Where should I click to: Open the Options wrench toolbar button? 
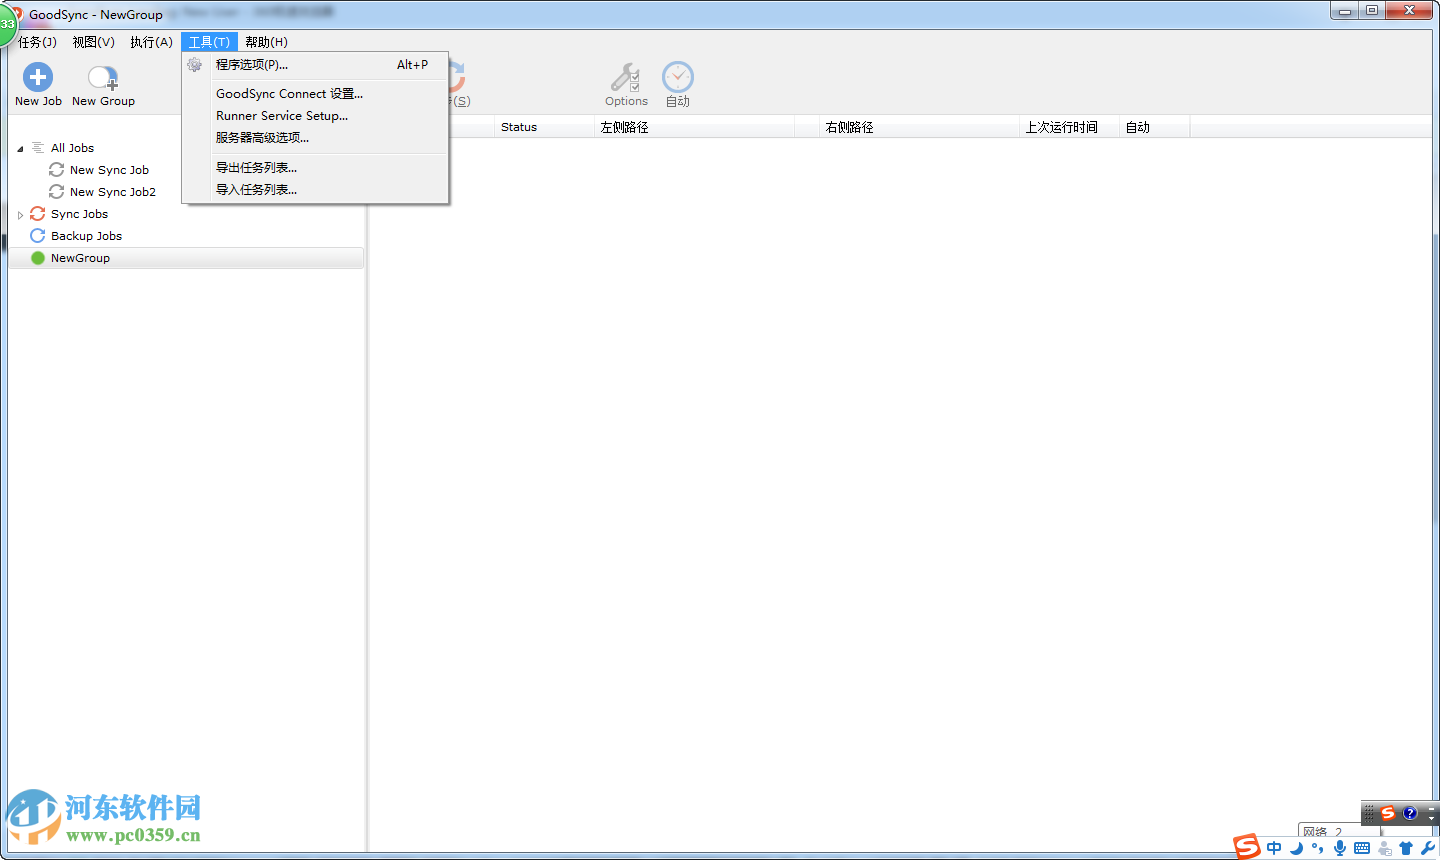tap(626, 77)
